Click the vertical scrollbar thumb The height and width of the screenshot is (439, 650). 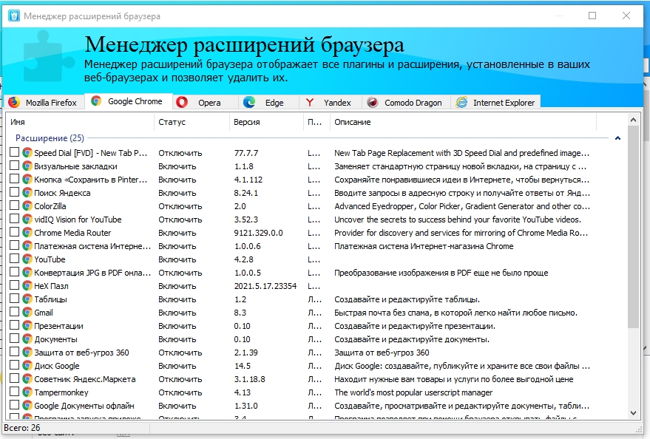(633, 227)
